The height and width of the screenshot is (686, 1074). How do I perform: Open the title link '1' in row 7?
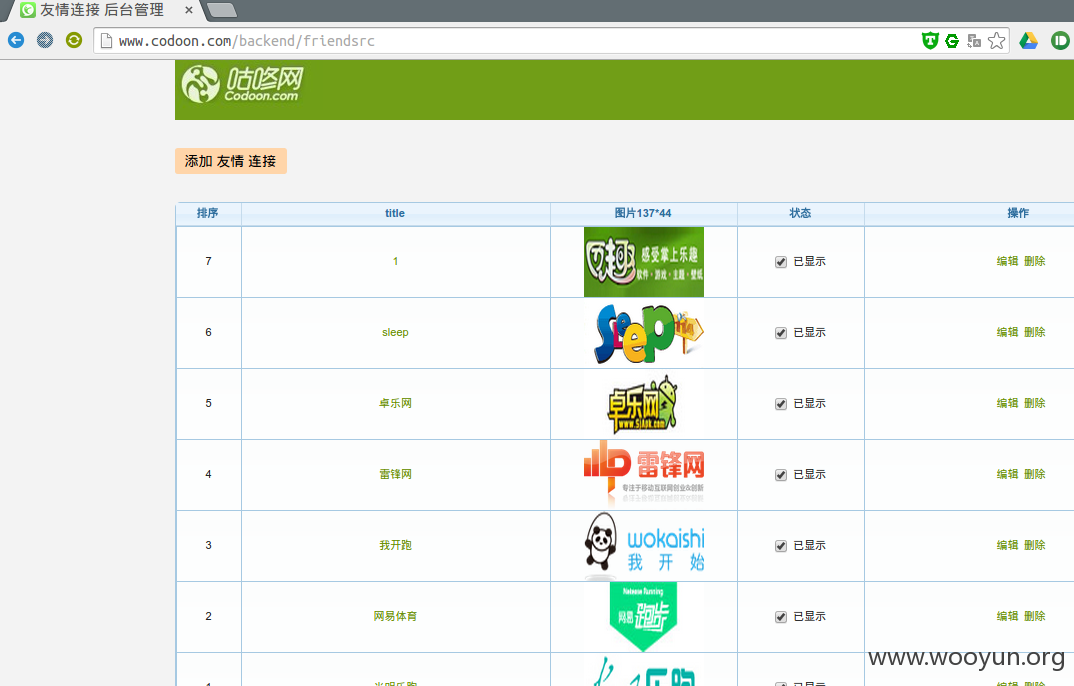[x=395, y=261]
